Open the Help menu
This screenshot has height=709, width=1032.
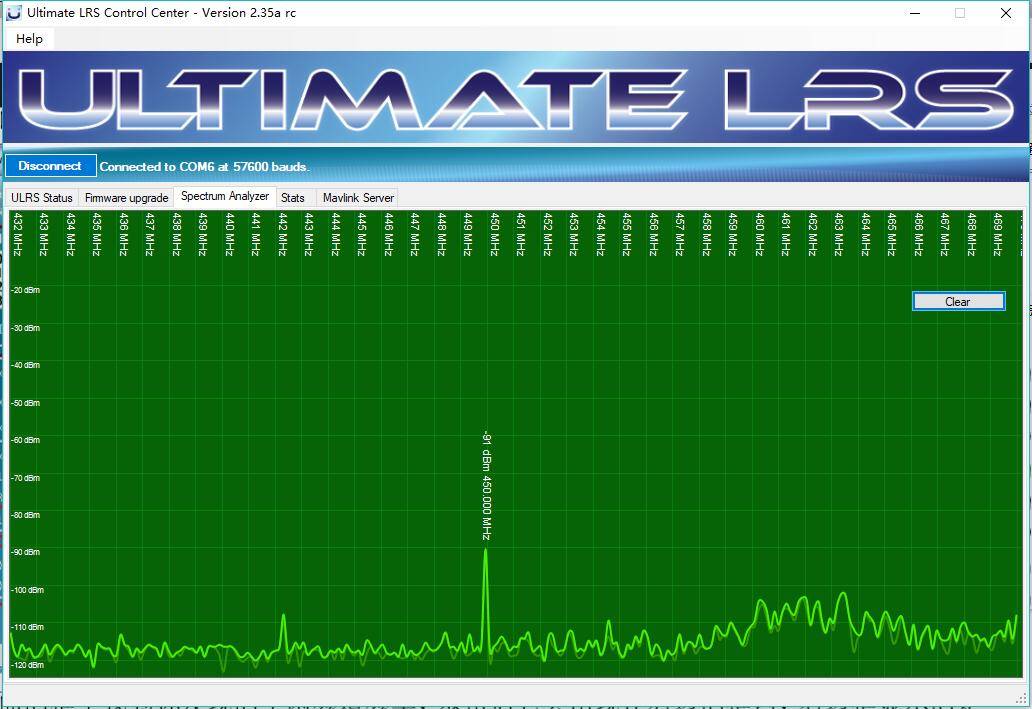(x=29, y=39)
